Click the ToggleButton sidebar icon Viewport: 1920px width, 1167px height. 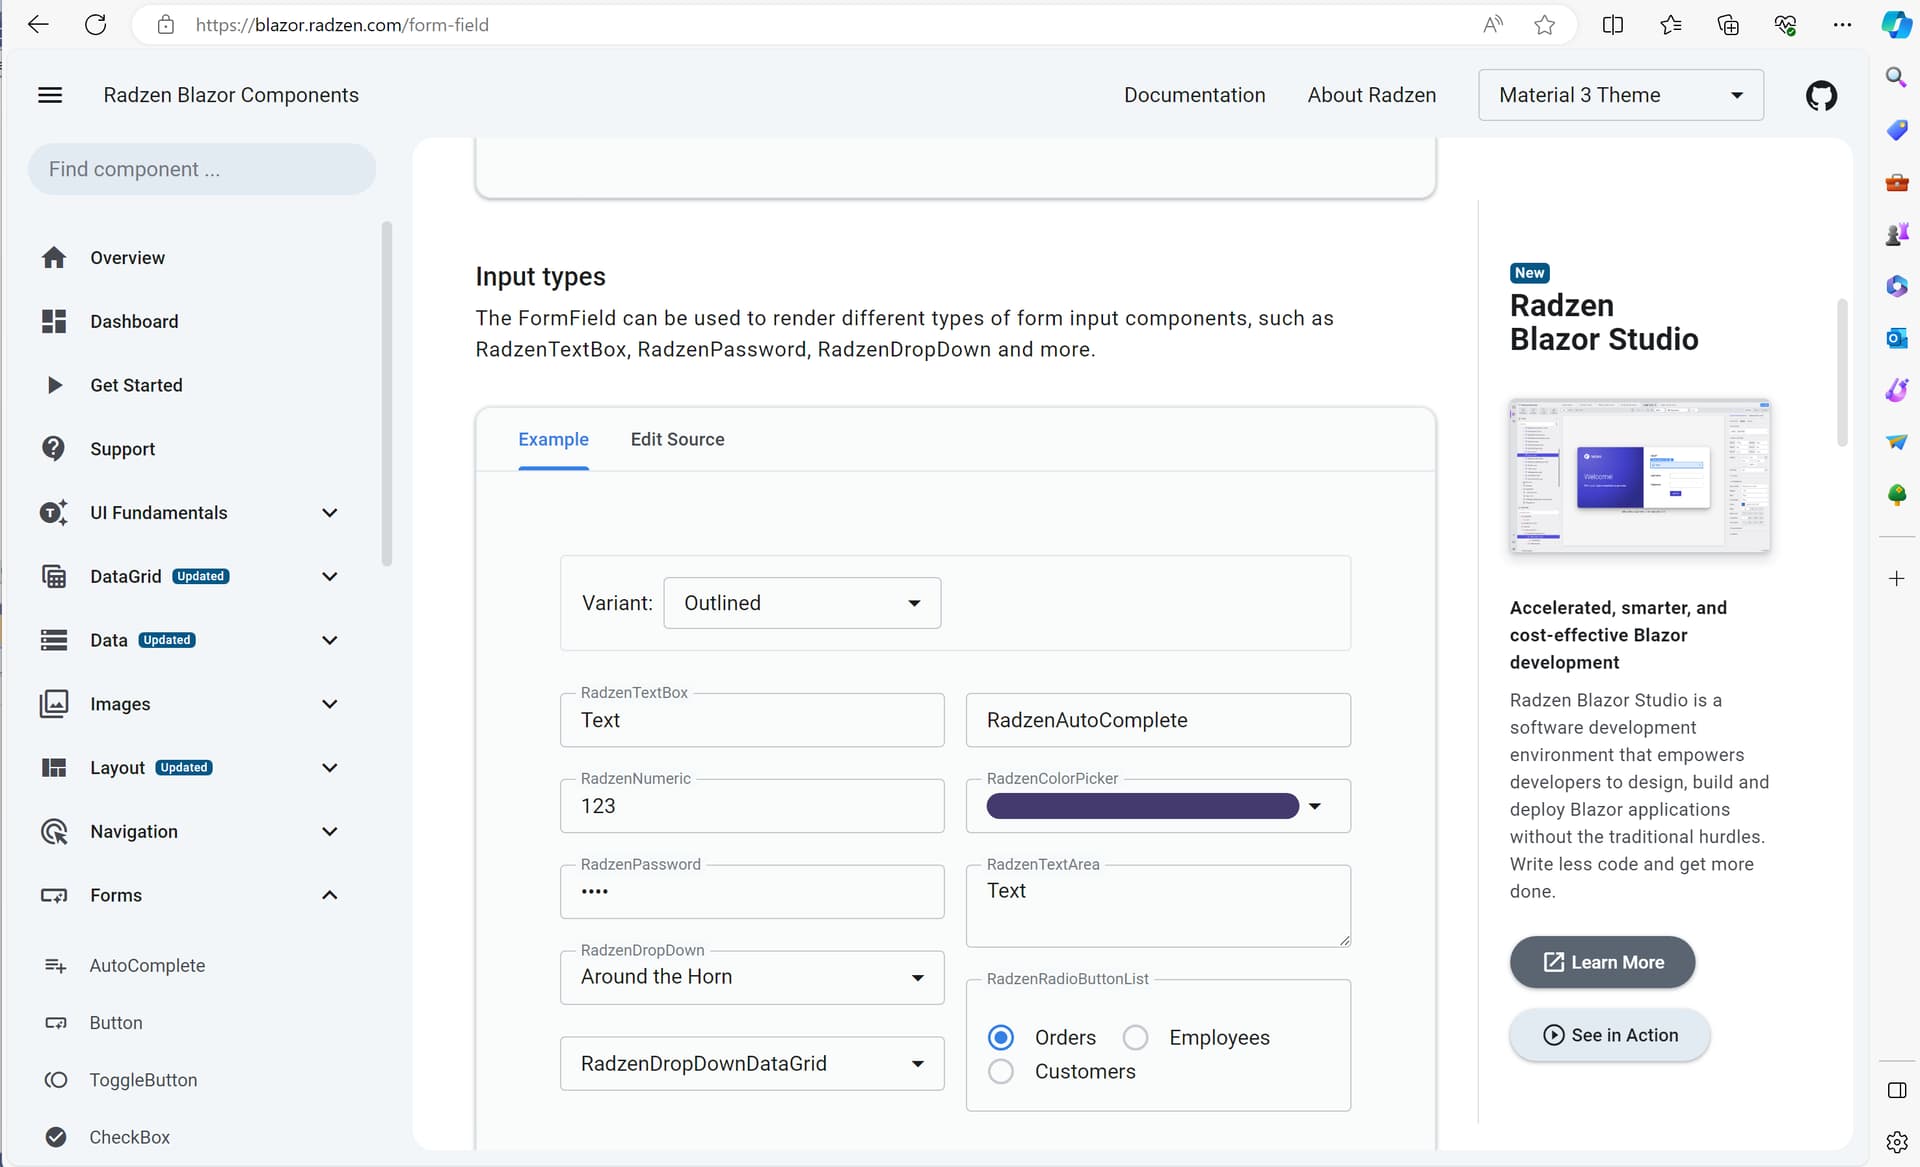56,1080
